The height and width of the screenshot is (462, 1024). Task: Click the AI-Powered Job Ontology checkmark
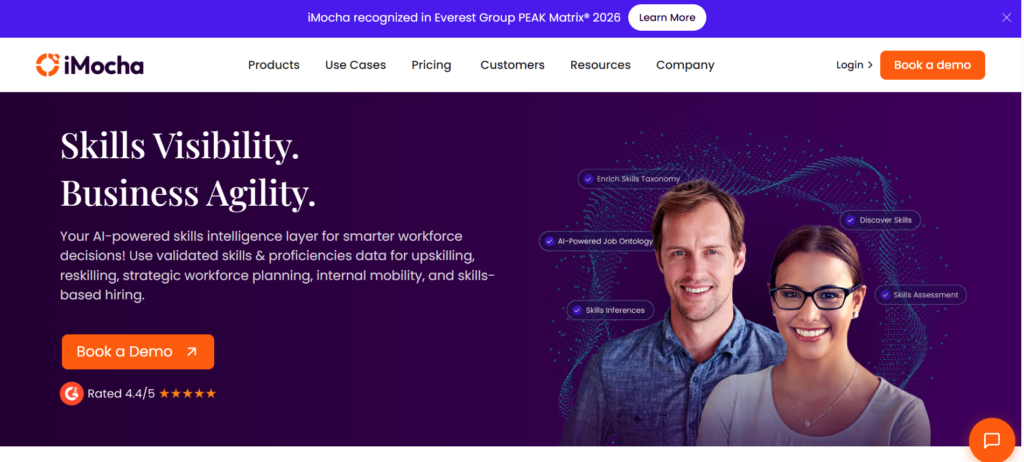(549, 241)
